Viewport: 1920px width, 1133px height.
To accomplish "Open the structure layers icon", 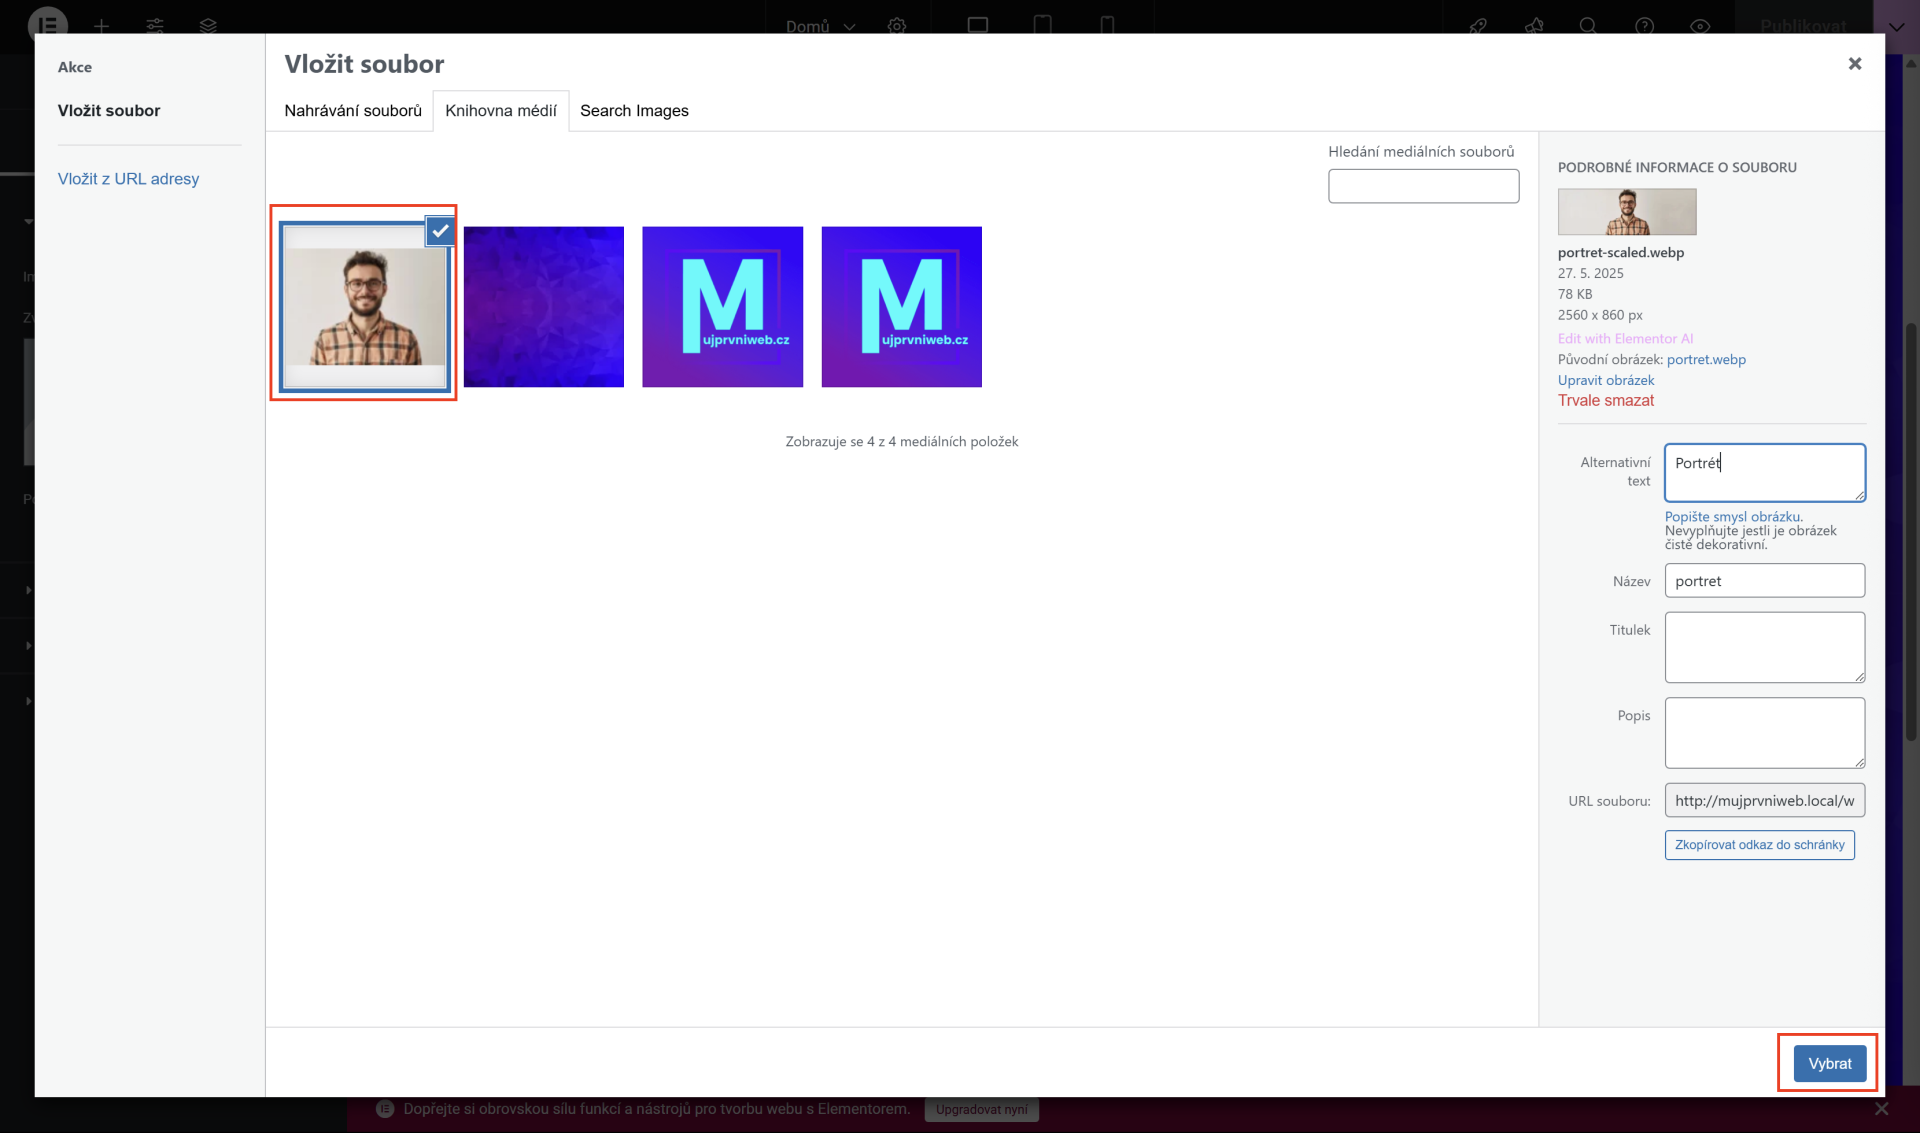I will (x=208, y=26).
